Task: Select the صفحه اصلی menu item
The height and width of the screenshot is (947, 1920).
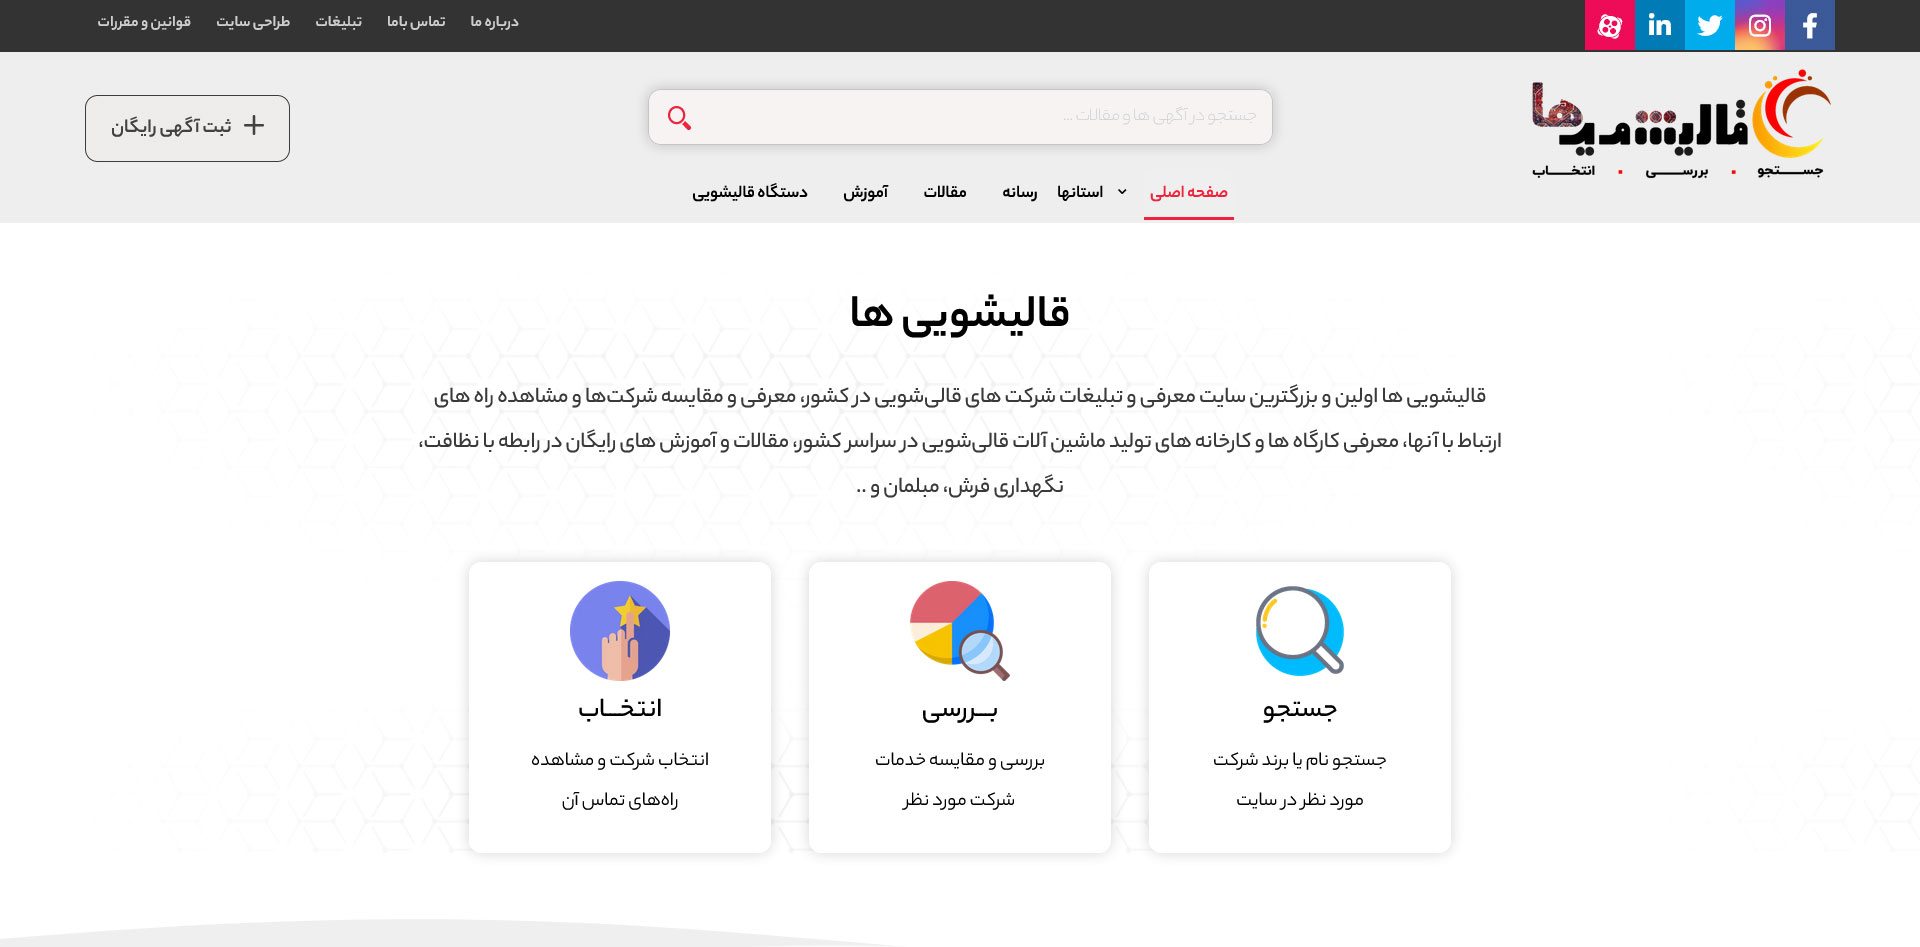Action: pyautogui.click(x=1189, y=191)
